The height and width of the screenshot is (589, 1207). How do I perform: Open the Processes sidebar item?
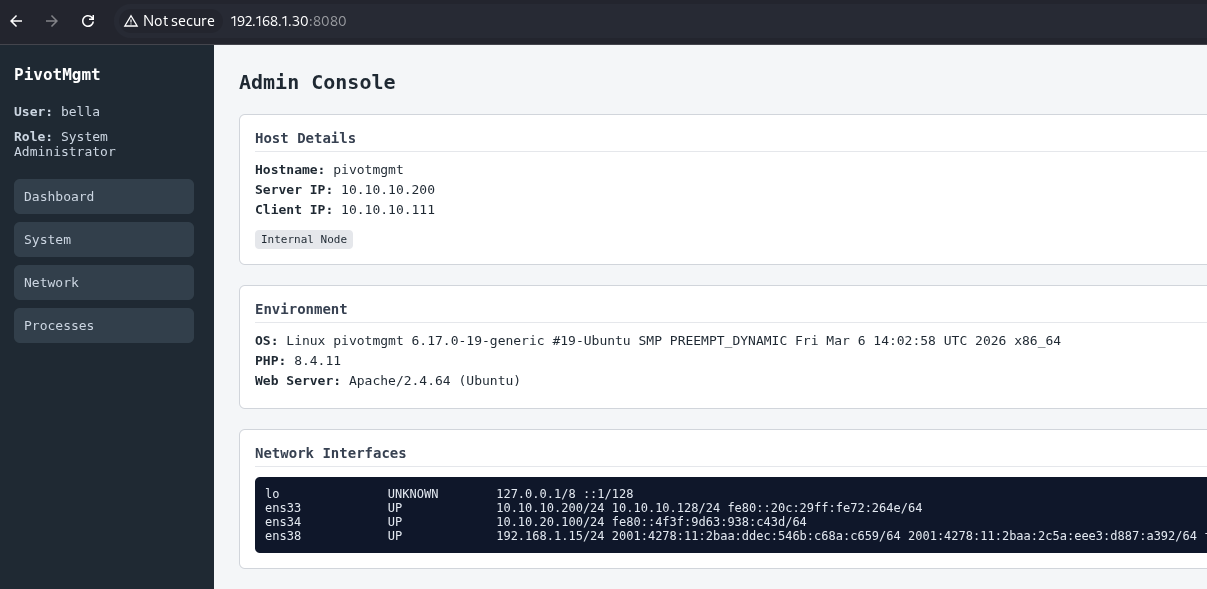[104, 325]
